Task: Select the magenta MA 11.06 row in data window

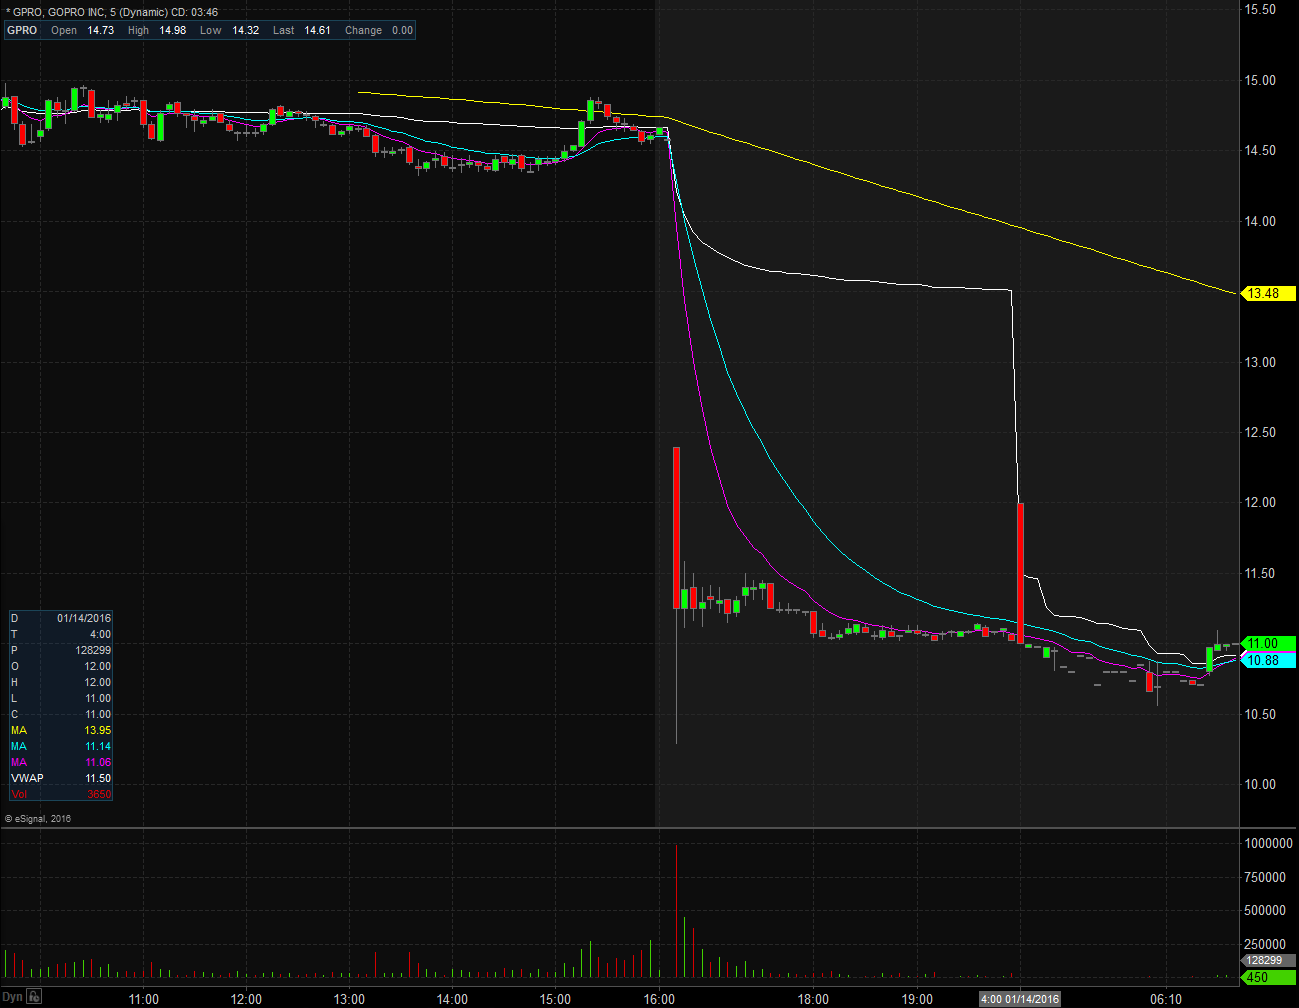Action: click(x=60, y=762)
